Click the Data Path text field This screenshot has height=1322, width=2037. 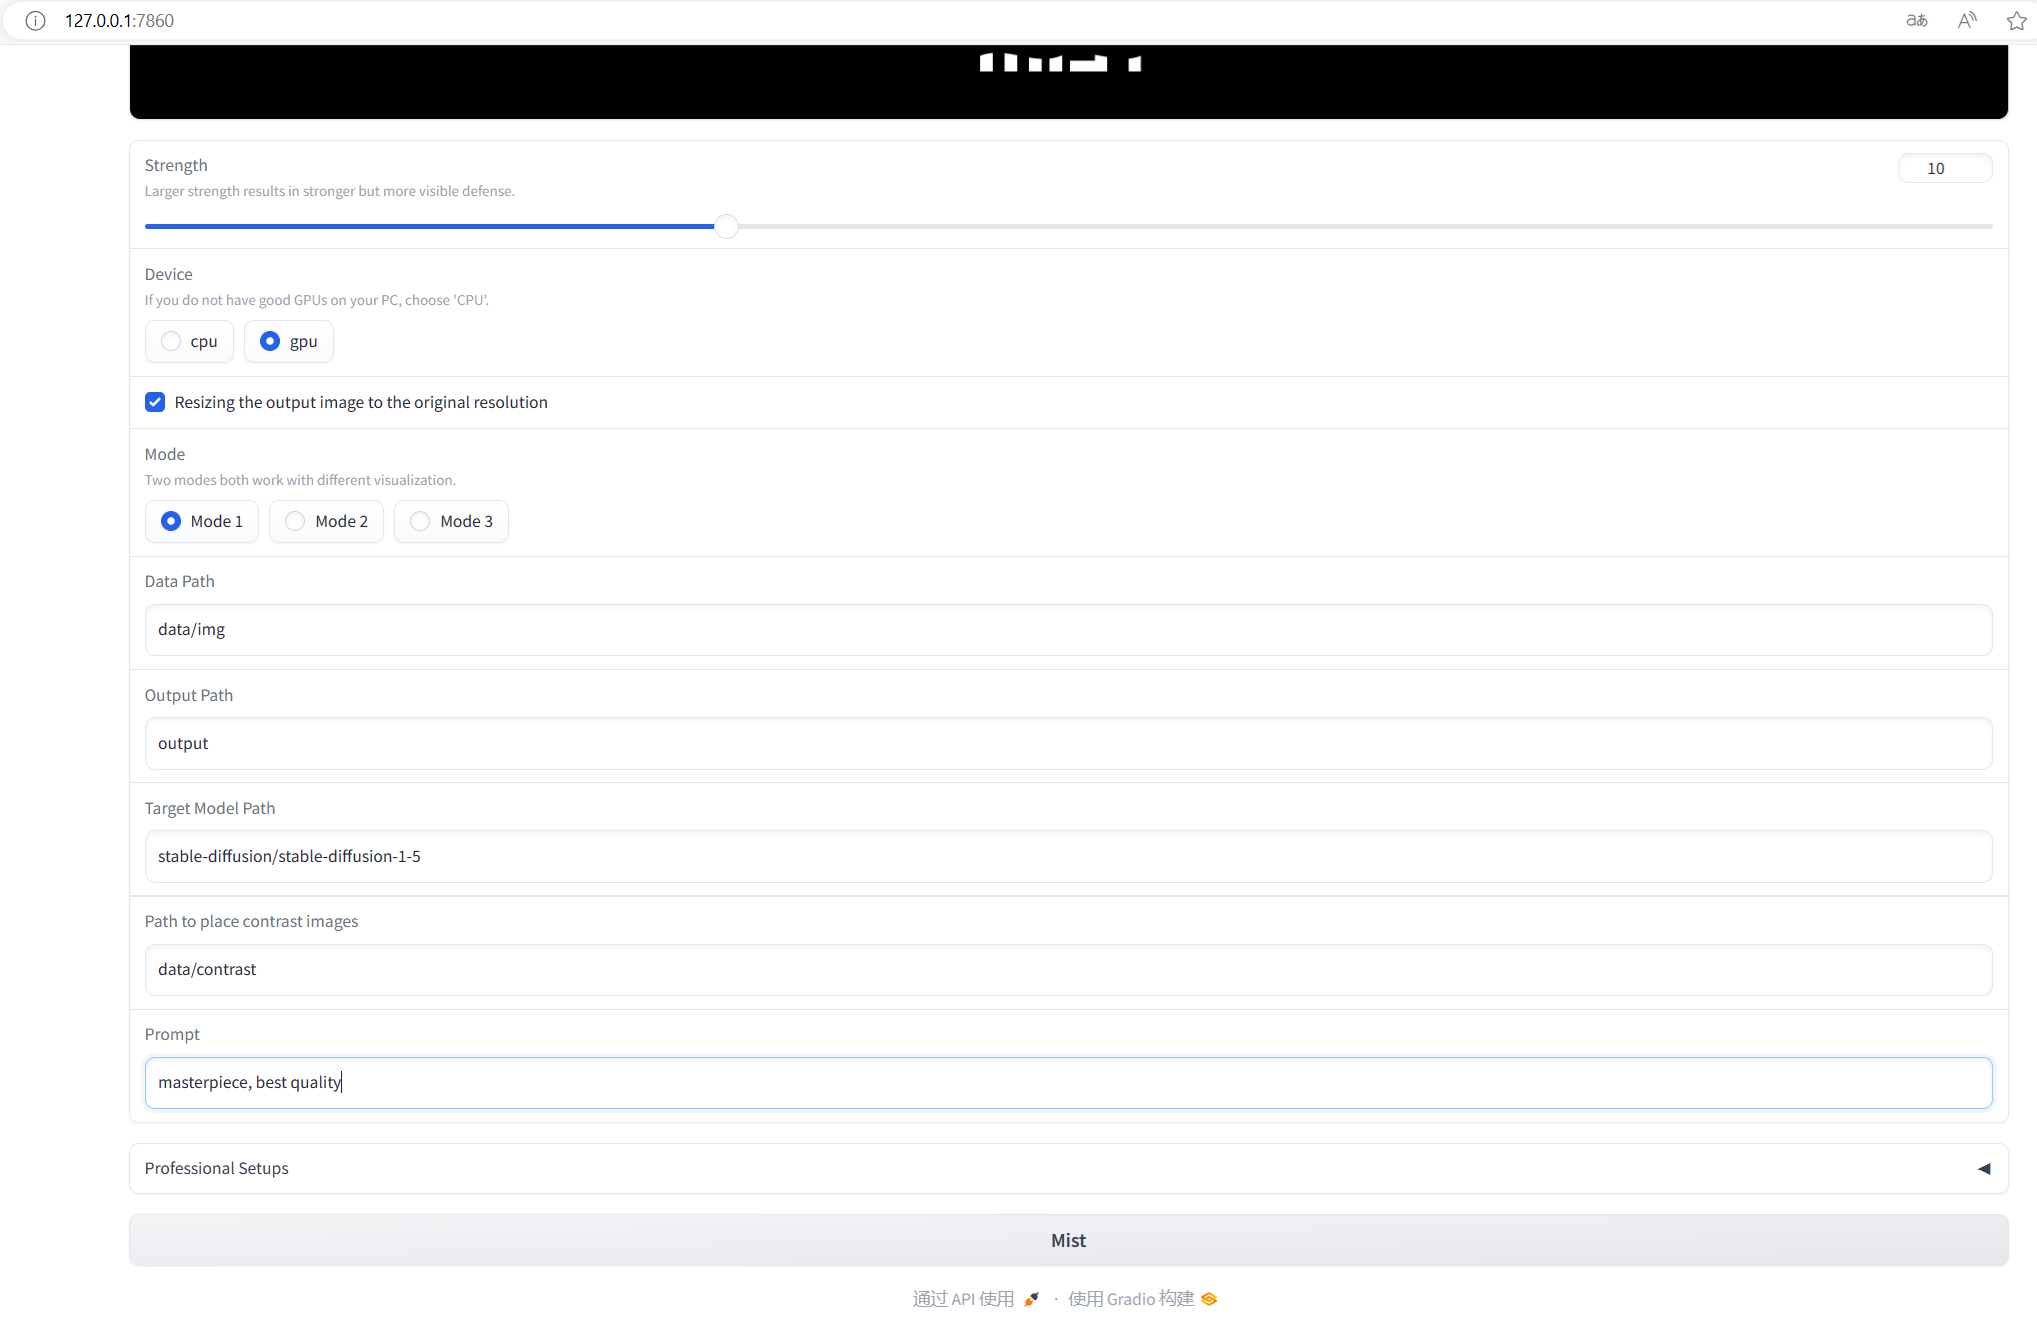(x=1068, y=629)
